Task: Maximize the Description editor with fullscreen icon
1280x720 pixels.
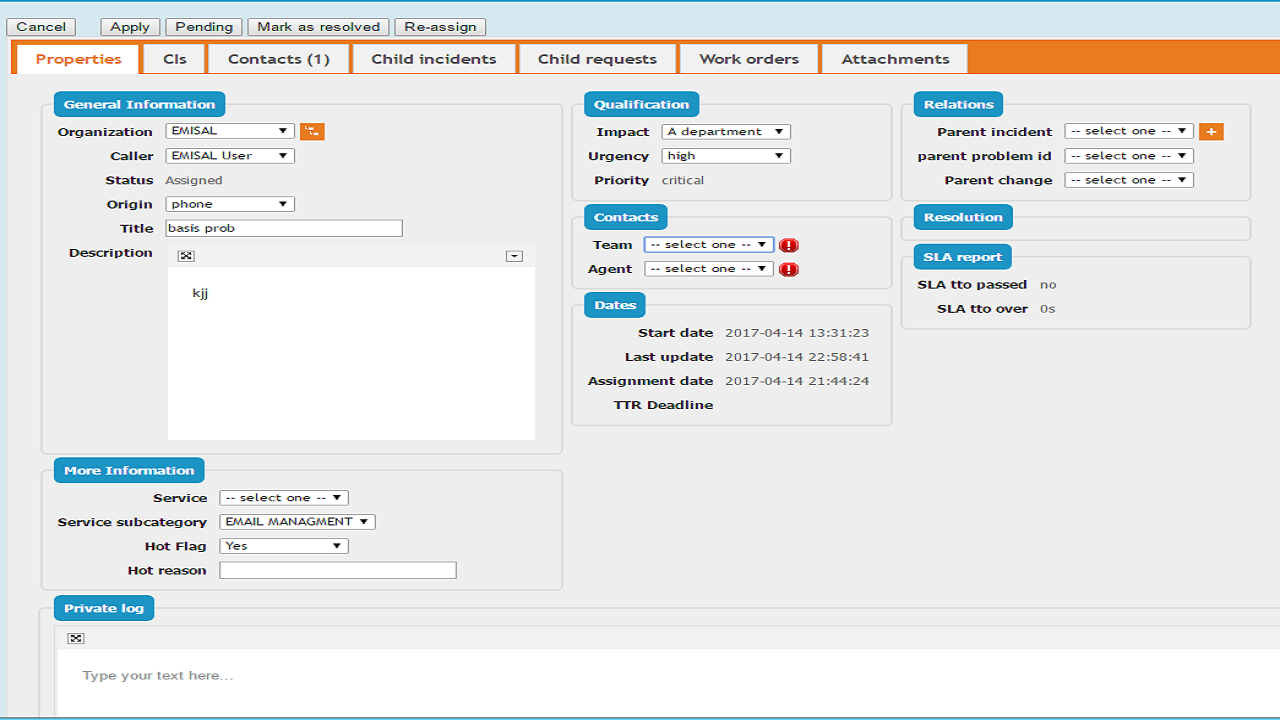Action: point(186,256)
